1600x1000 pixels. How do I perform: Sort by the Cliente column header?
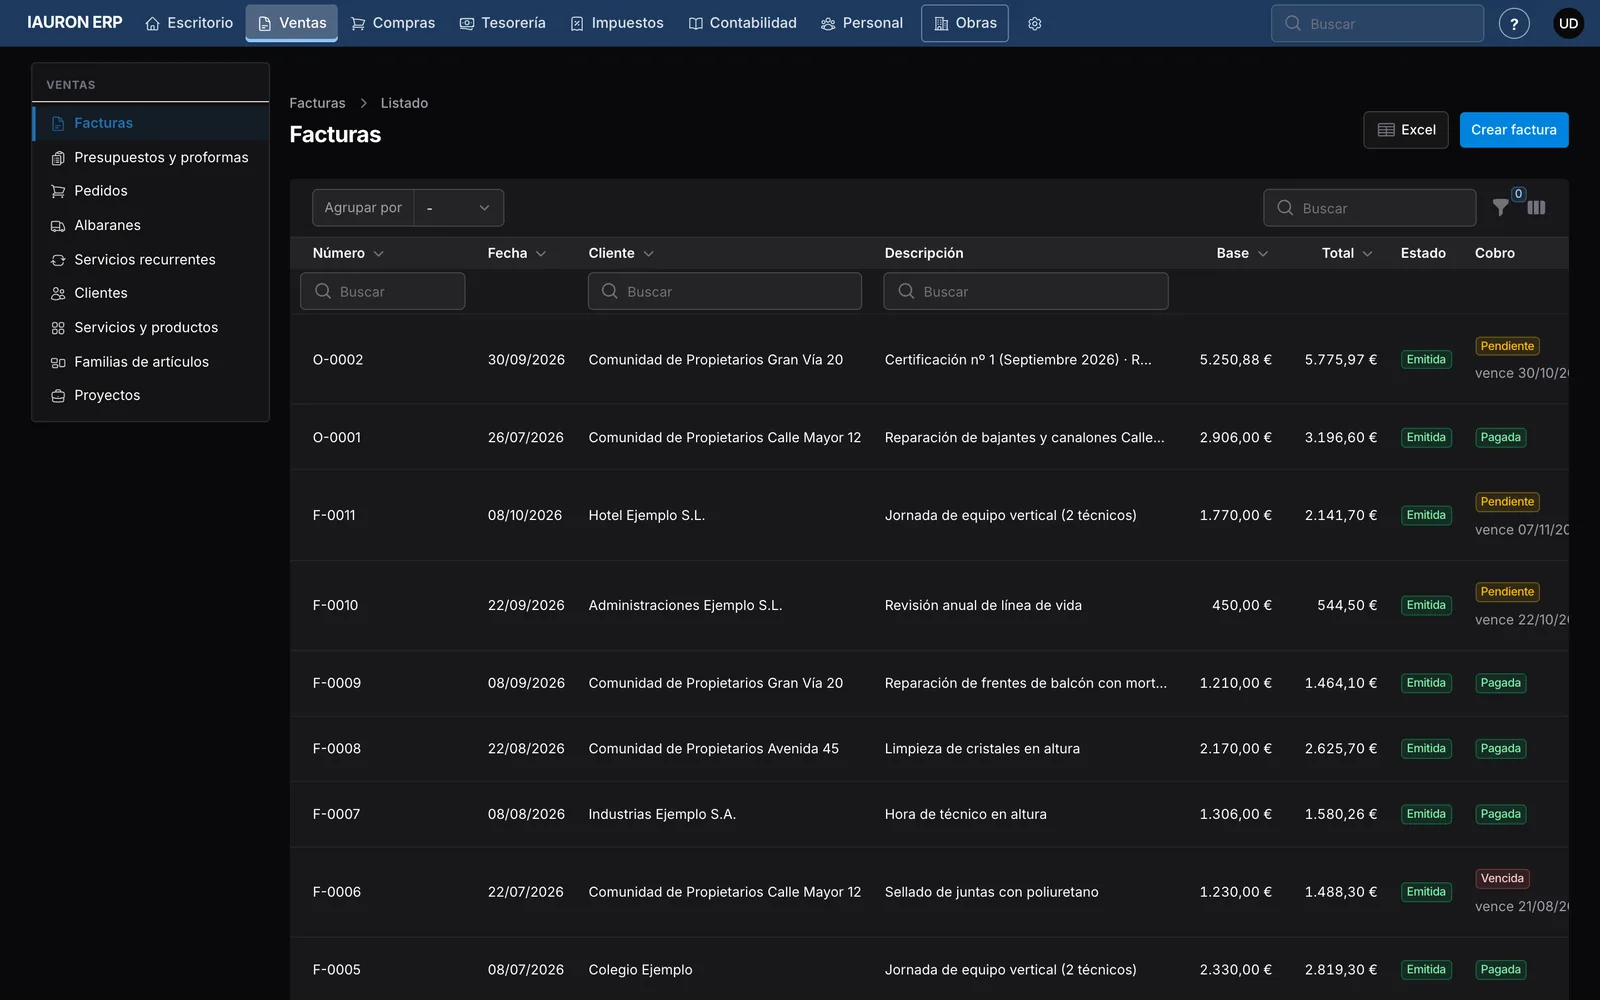point(621,253)
